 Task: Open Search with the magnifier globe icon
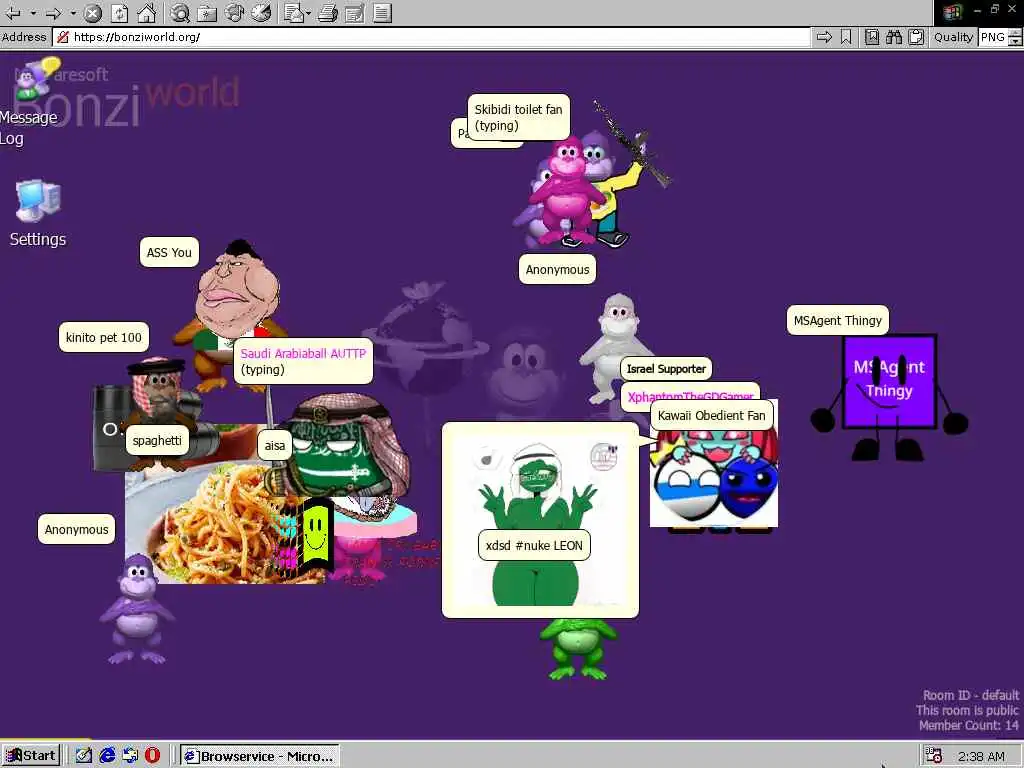(180, 12)
